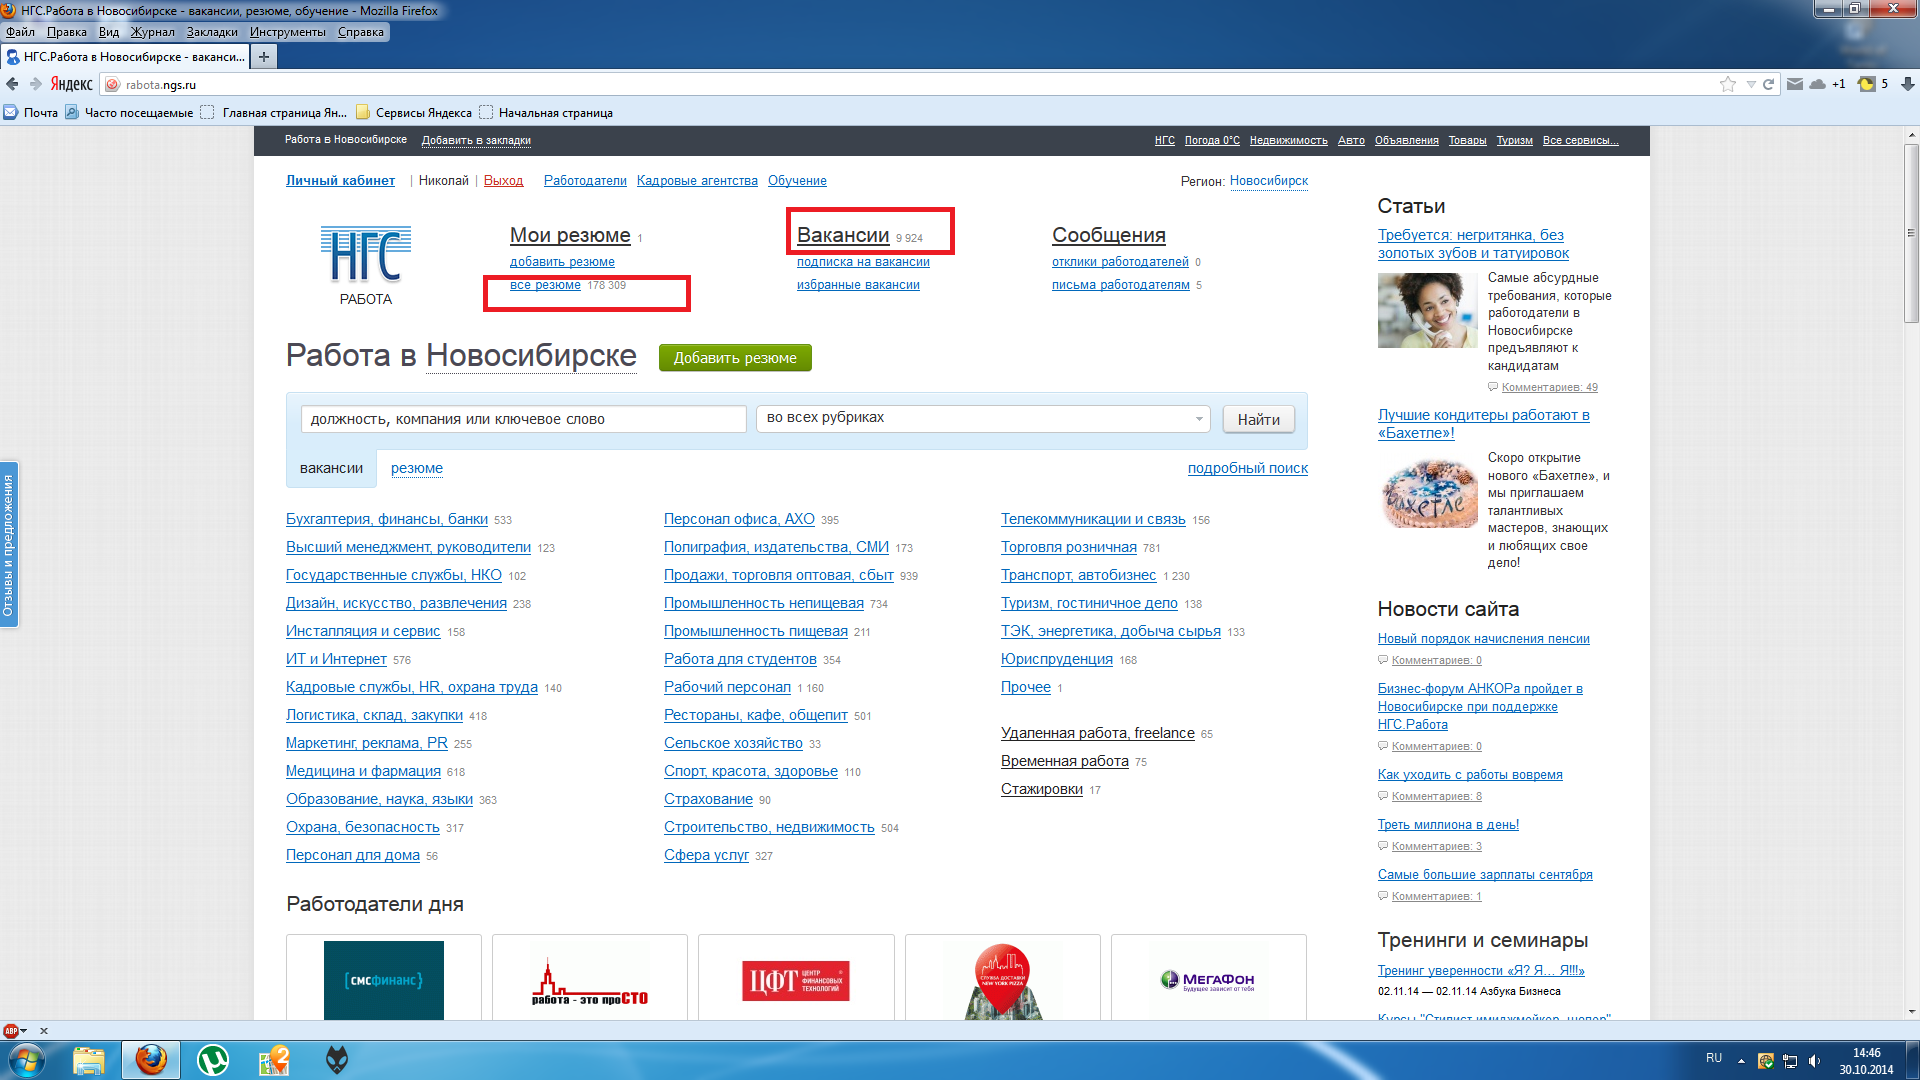Reload the page with the refresh icon

(x=1768, y=85)
